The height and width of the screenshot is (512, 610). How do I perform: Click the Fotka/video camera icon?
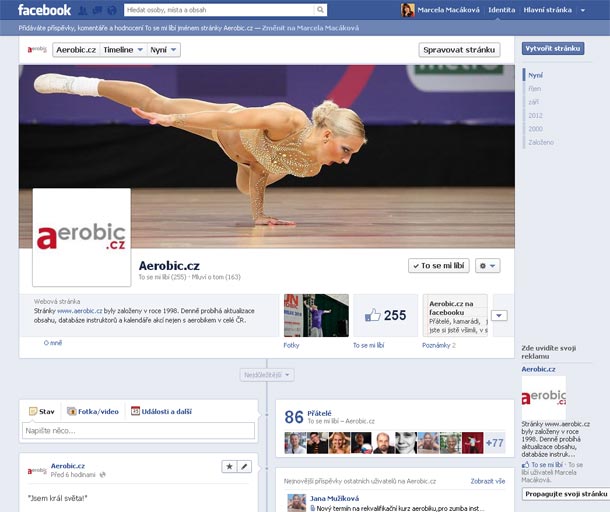72,411
